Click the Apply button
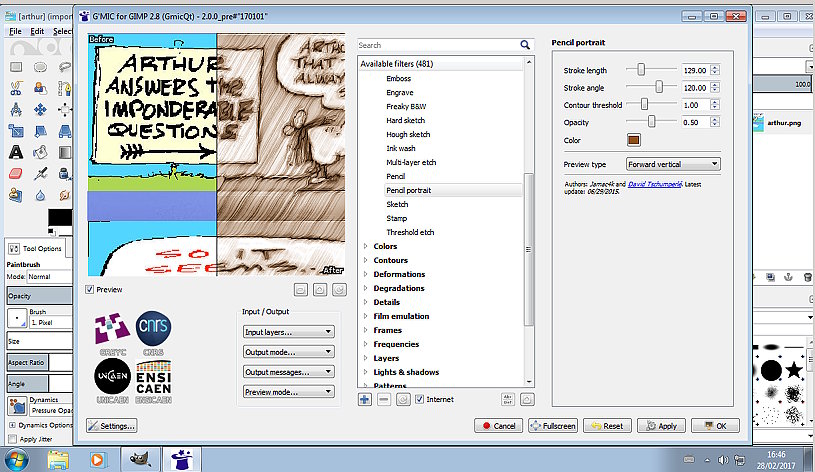Screen dimensions: 815x472 point(661,426)
